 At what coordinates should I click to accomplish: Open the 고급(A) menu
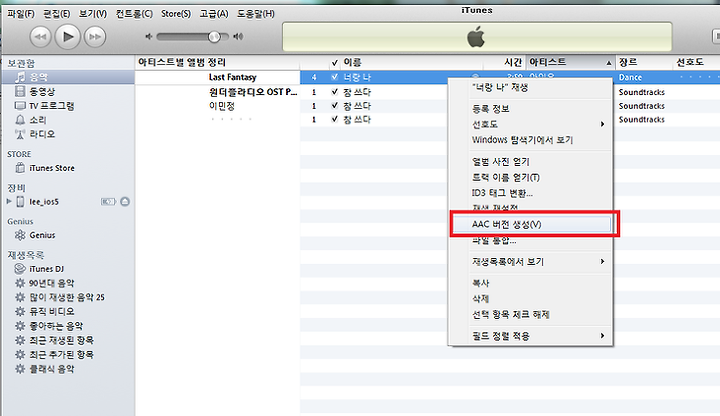(x=214, y=14)
